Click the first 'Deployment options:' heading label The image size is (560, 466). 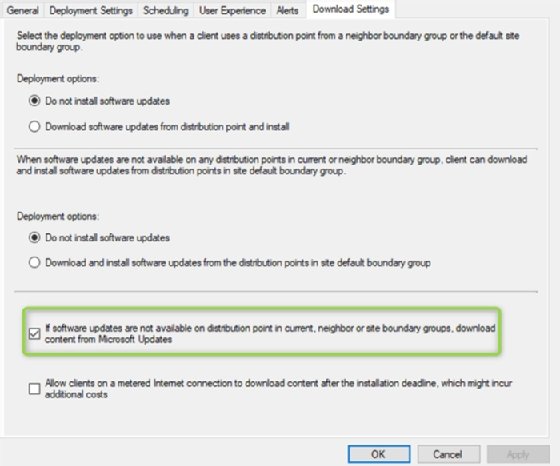point(58,79)
